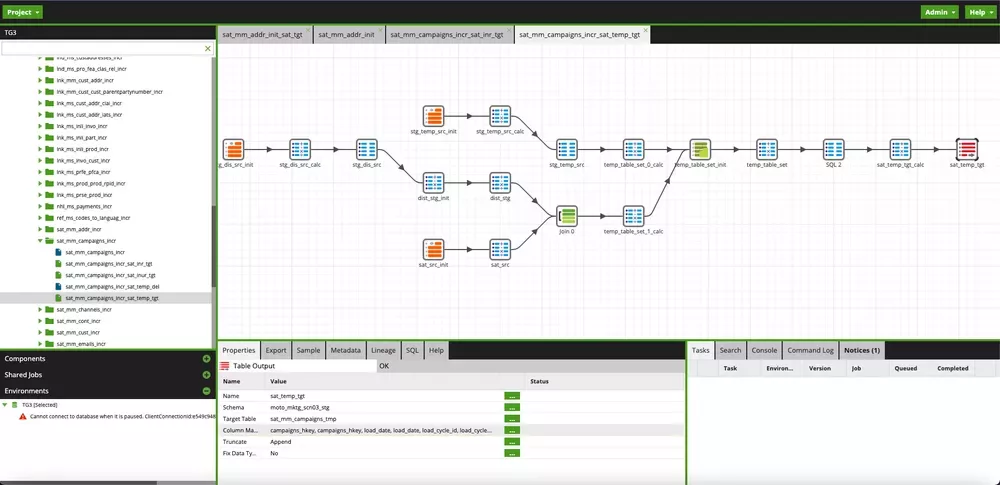Select the Join 0 component node
Viewport: 1000px width, 485px height.
coord(566,216)
